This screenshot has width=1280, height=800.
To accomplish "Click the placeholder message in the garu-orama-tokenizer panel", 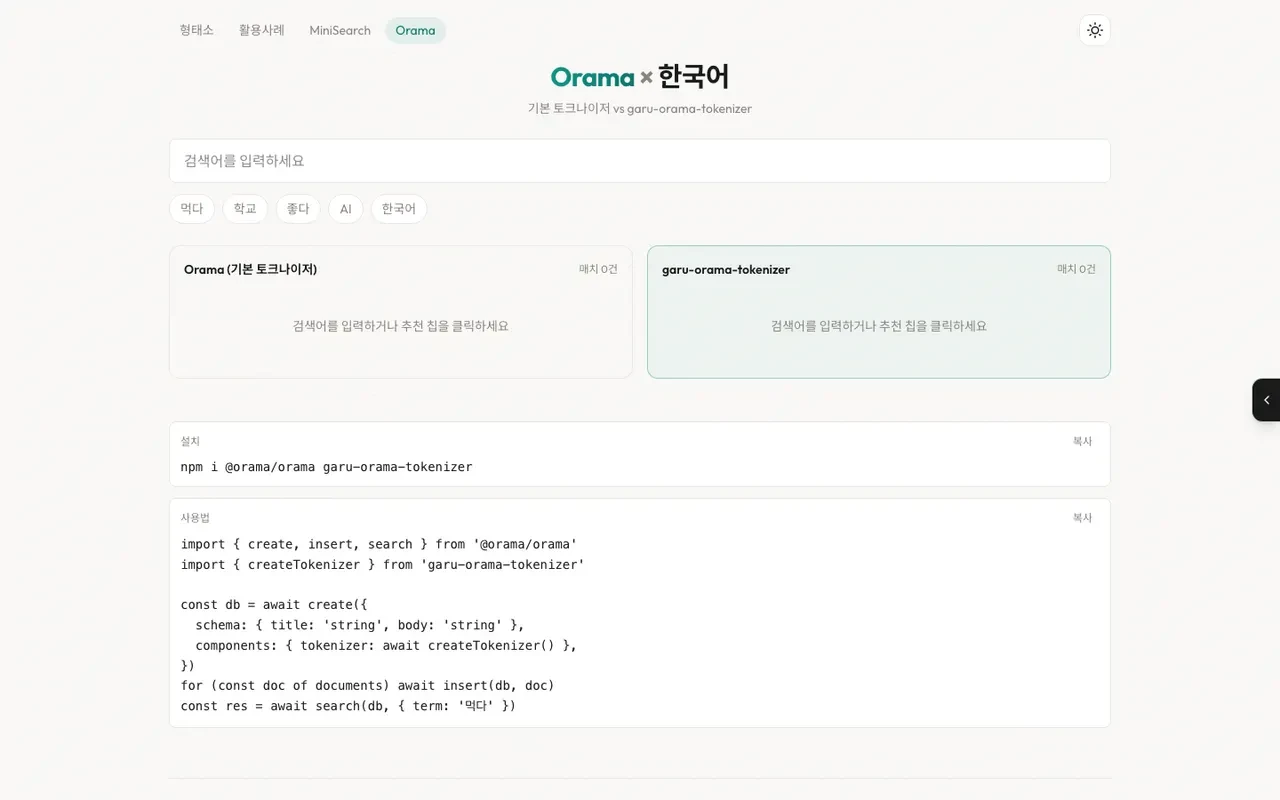I will pyautogui.click(x=879, y=326).
